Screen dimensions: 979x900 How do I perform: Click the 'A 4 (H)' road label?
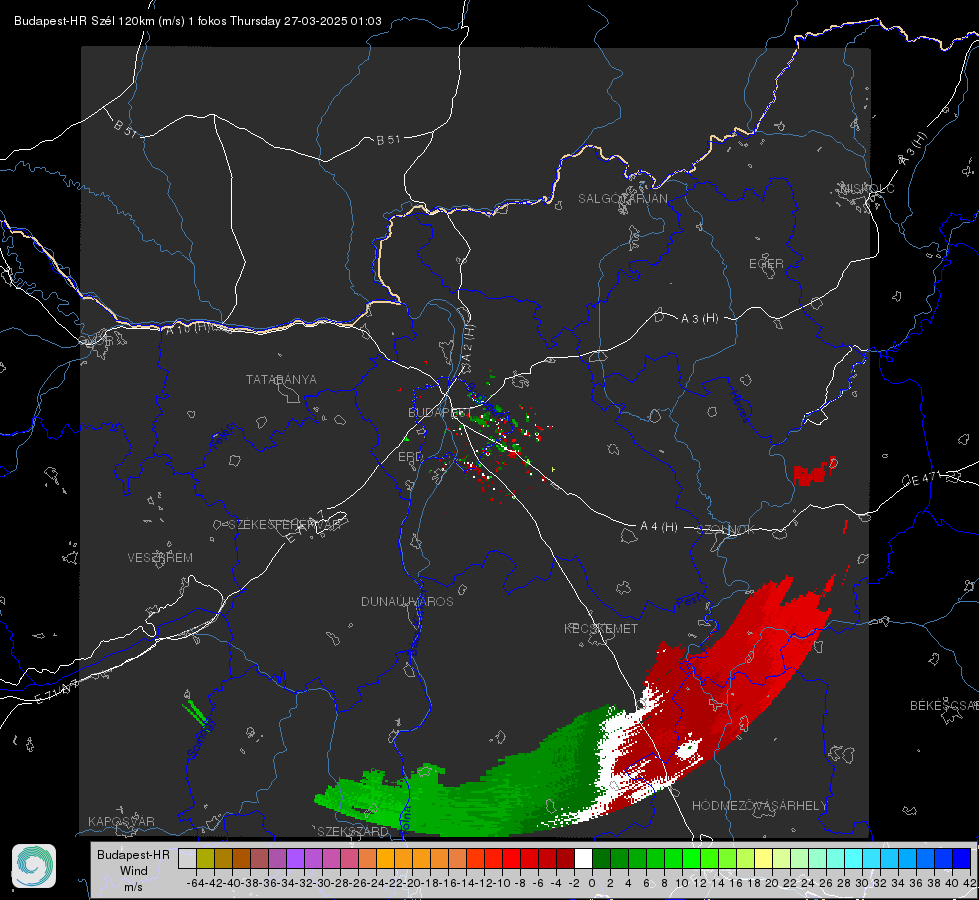click(x=659, y=527)
